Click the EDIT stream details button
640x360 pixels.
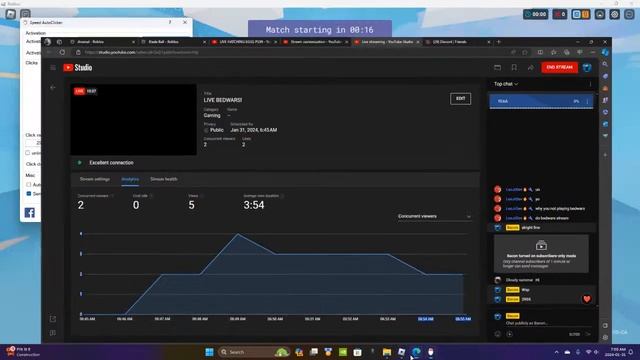tap(460, 98)
